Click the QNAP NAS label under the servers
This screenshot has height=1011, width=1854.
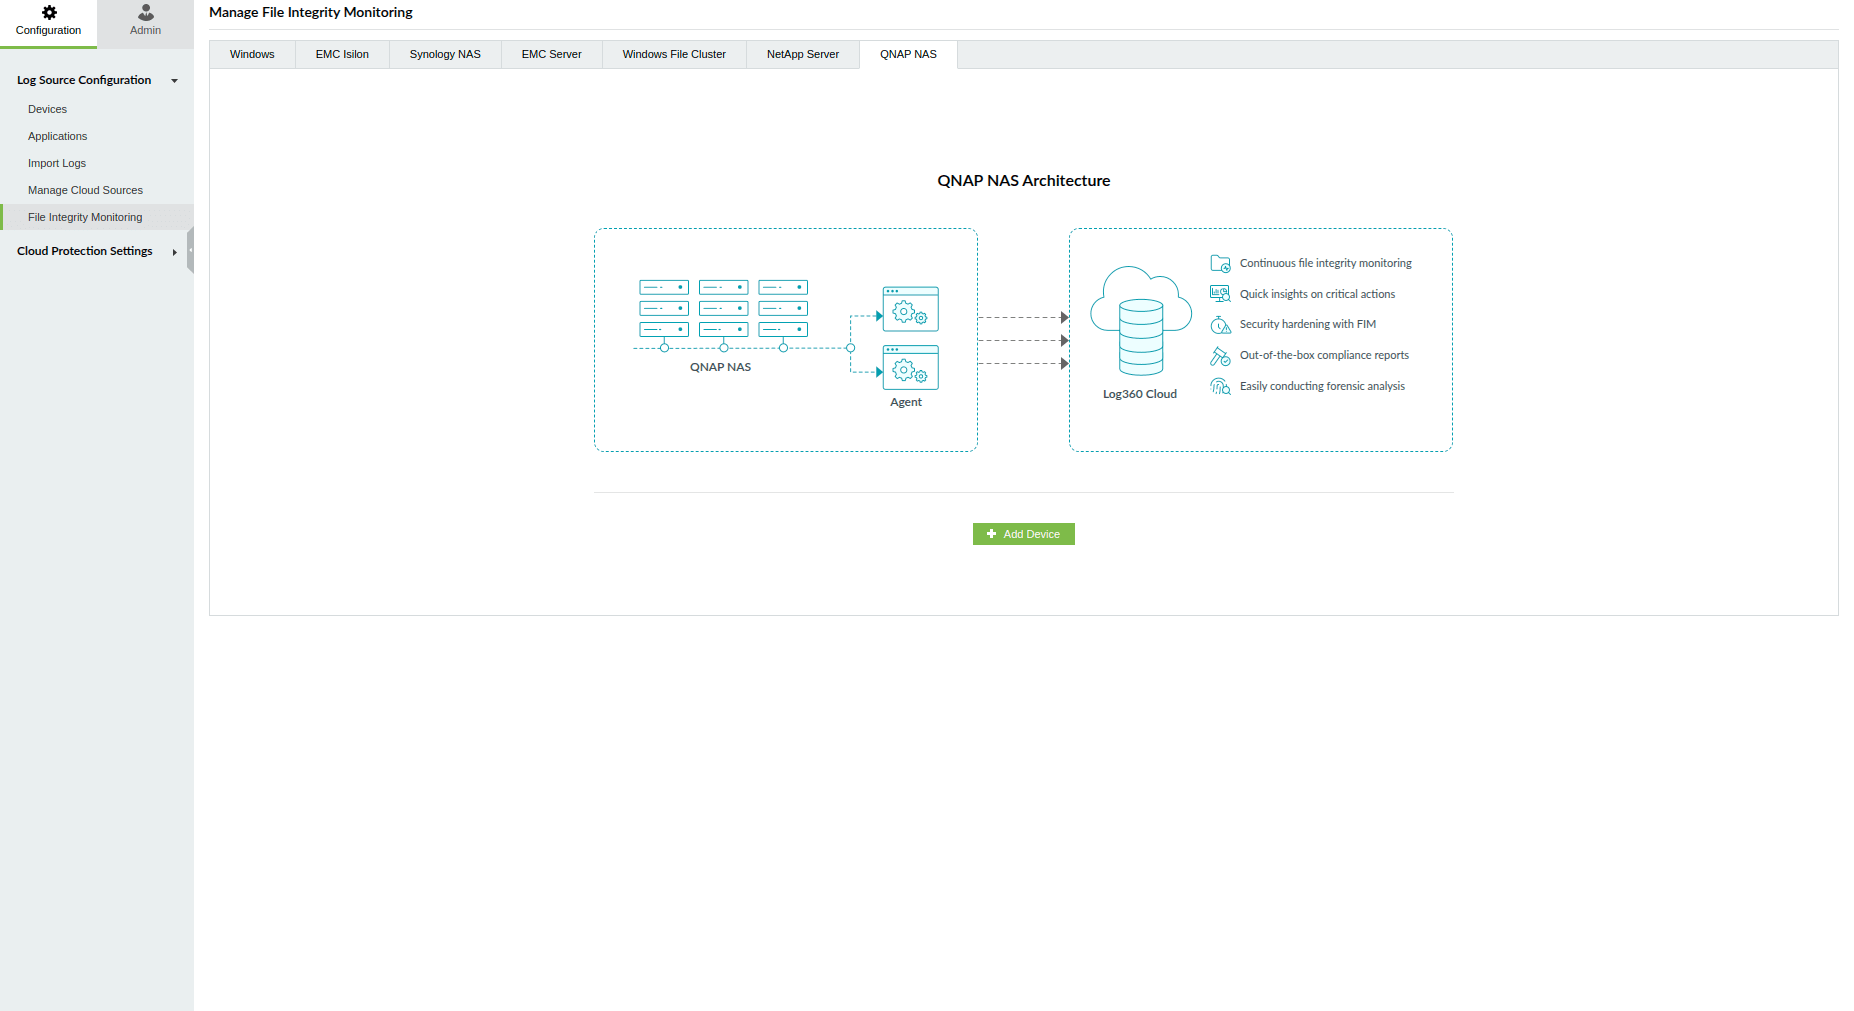coord(720,367)
